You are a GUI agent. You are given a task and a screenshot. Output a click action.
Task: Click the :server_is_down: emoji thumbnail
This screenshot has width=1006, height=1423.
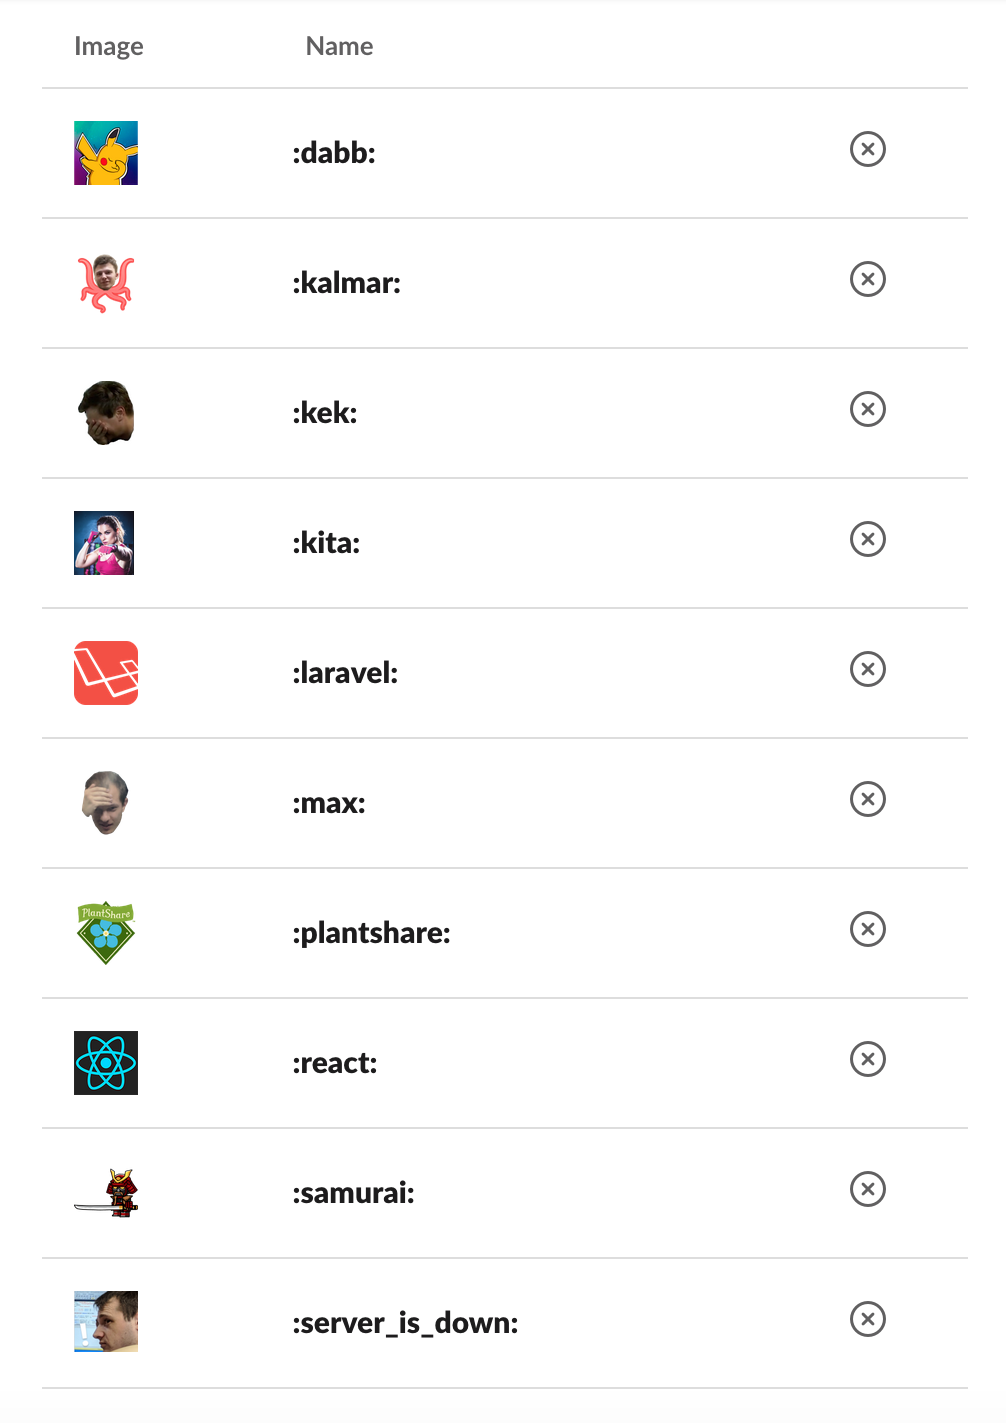105,1321
